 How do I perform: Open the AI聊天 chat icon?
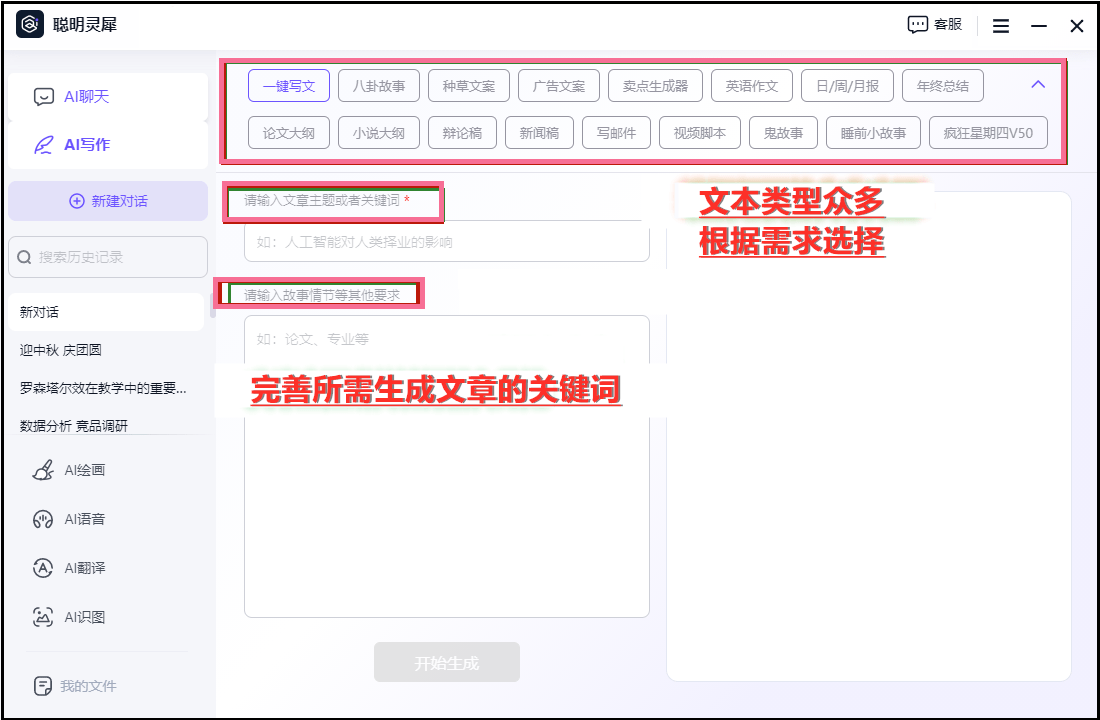tap(44, 97)
